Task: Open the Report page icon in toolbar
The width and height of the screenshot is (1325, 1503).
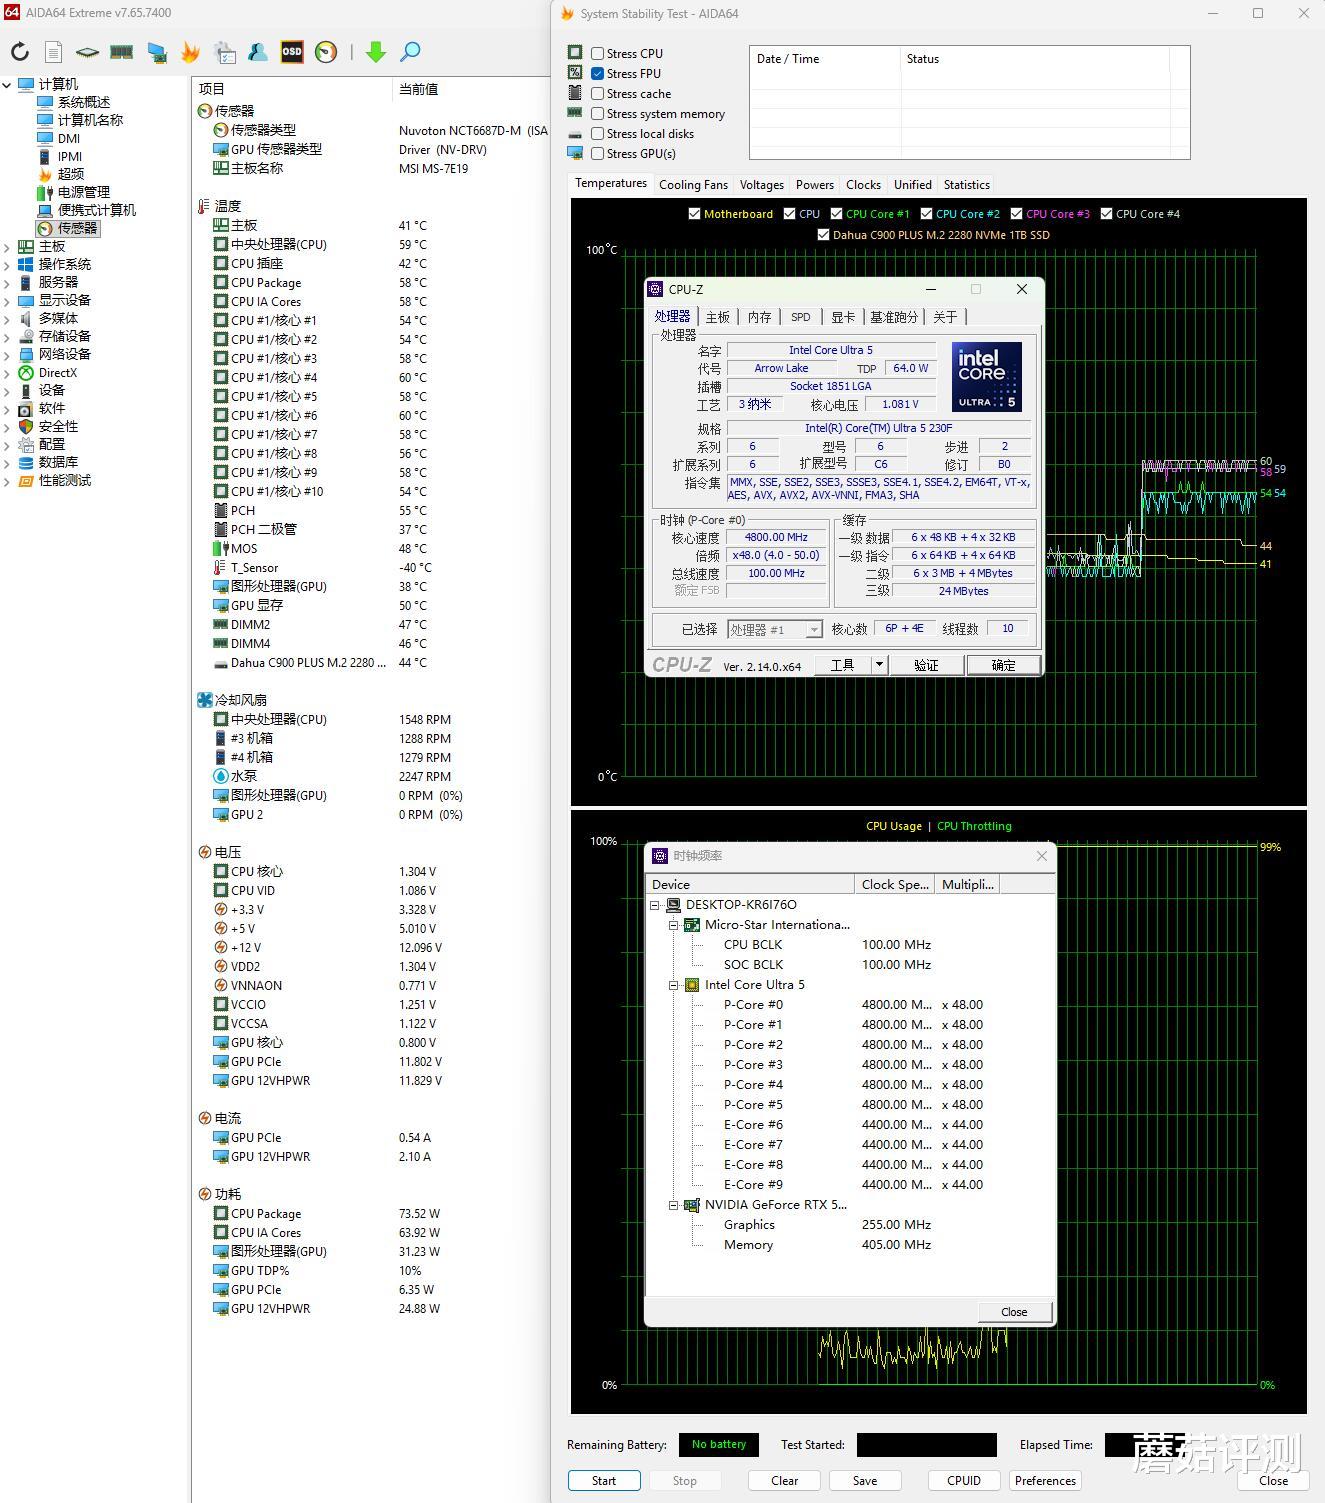Action: [x=54, y=52]
